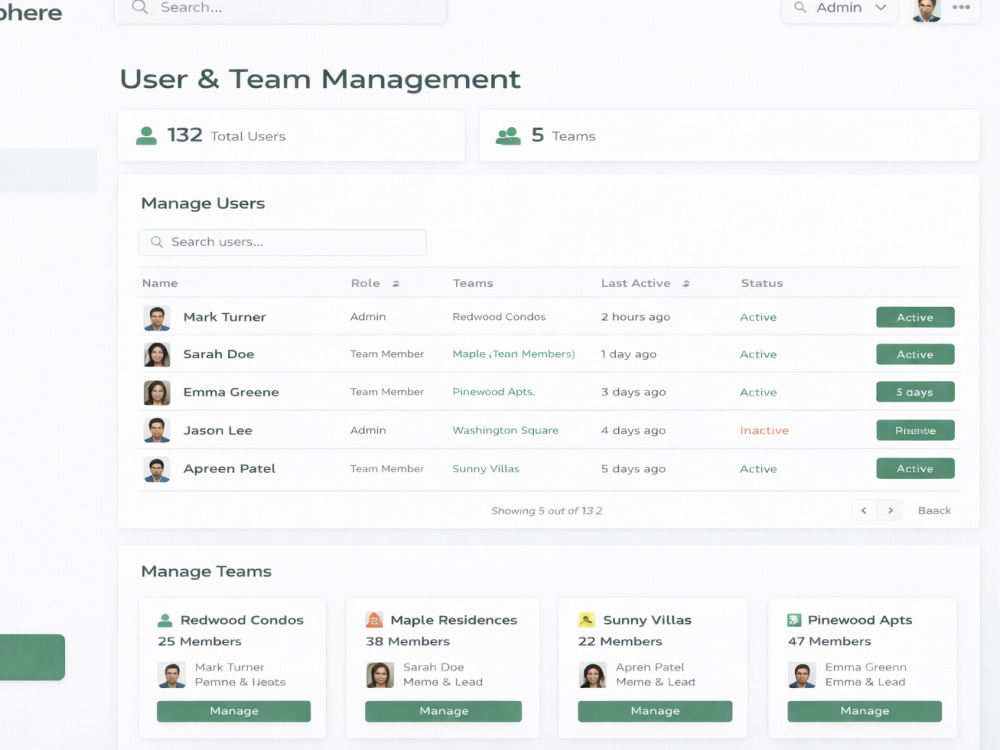The width and height of the screenshot is (1000, 750).
Task: Click the Baack pagination link
Action: [x=934, y=510]
